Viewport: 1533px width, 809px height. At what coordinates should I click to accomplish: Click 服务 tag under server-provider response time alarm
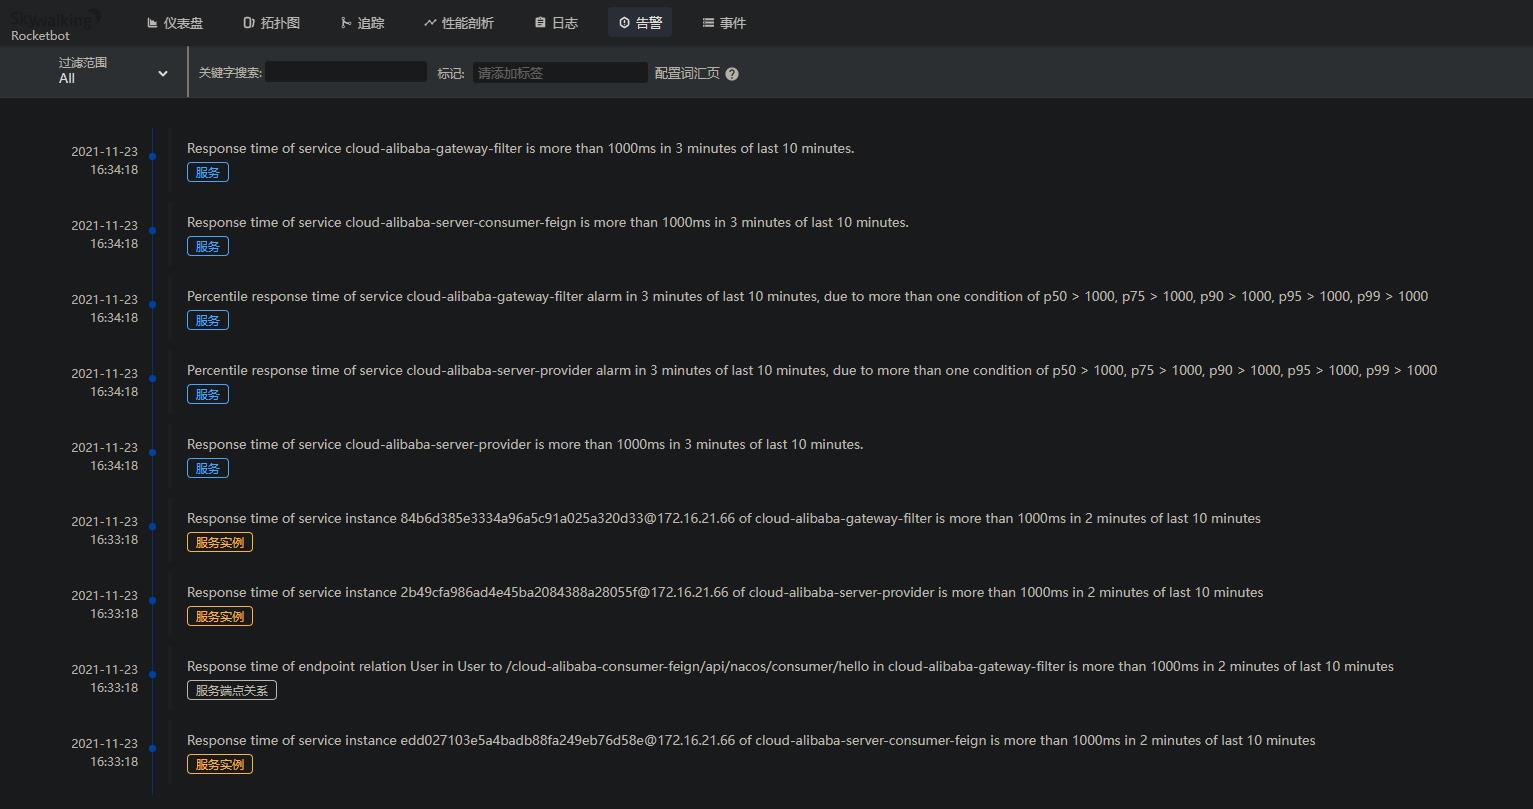[208, 468]
